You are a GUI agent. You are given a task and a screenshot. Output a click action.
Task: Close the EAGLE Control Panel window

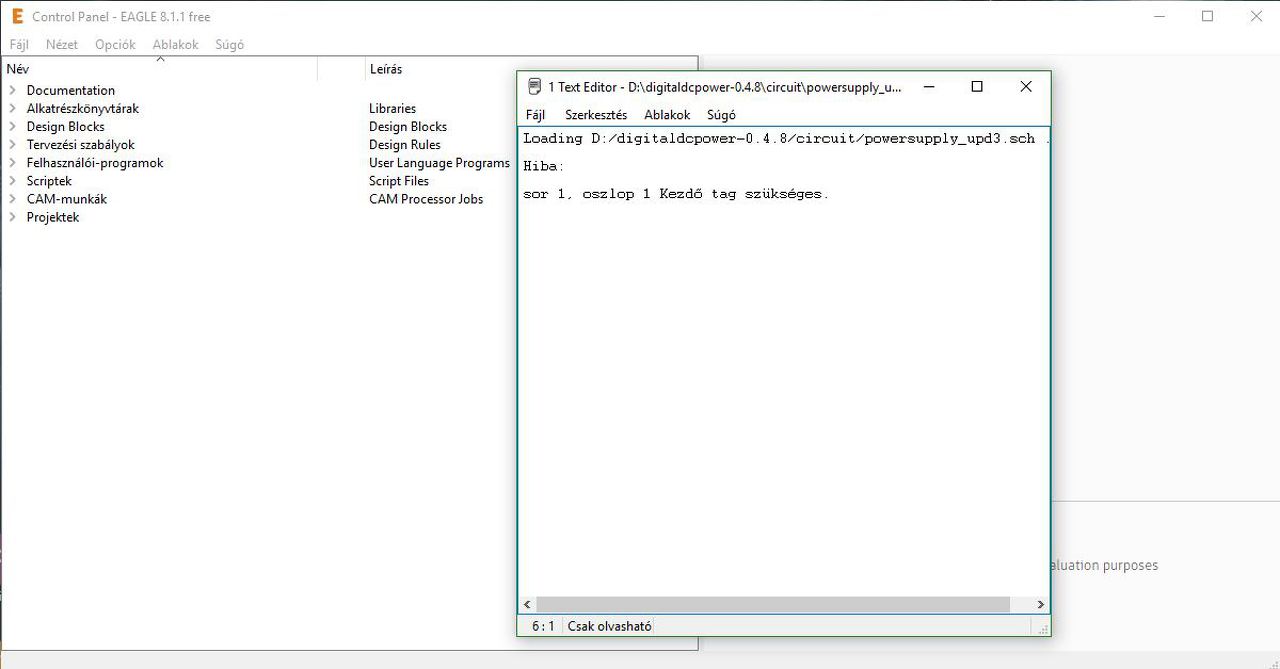1256,16
